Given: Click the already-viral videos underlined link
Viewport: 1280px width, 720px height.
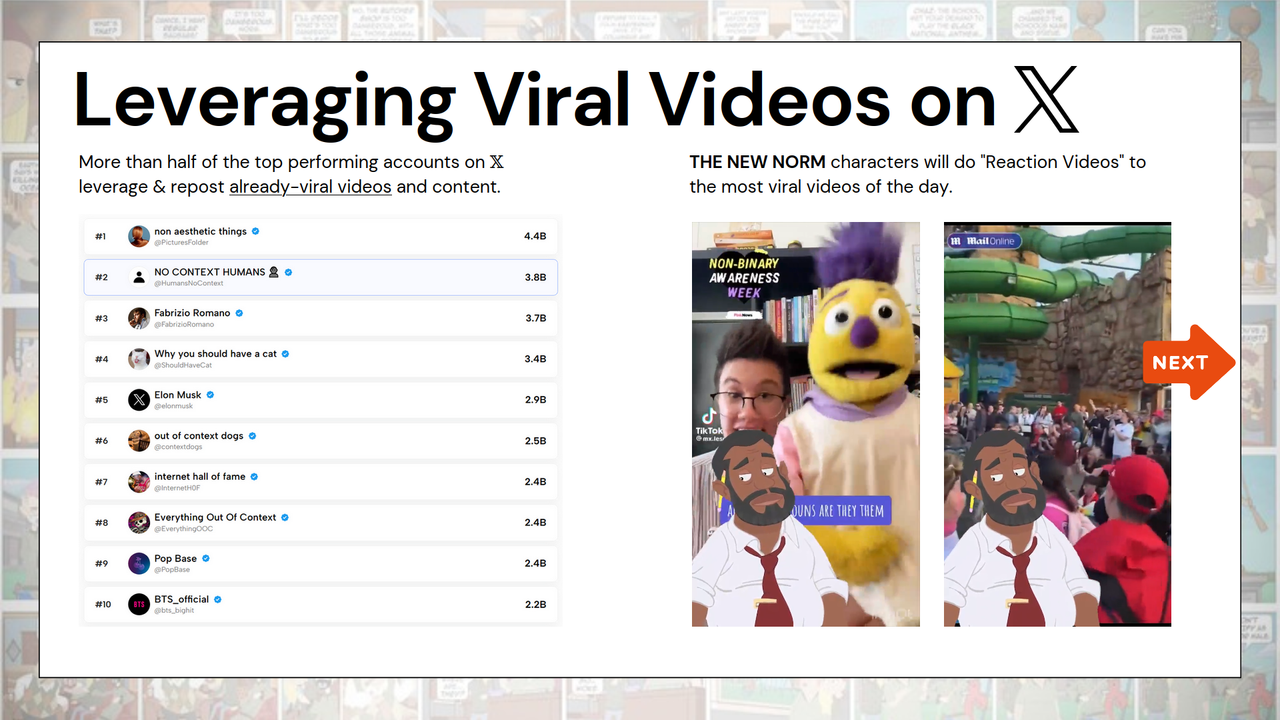Looking at the screenshot, I should (310, 187).
